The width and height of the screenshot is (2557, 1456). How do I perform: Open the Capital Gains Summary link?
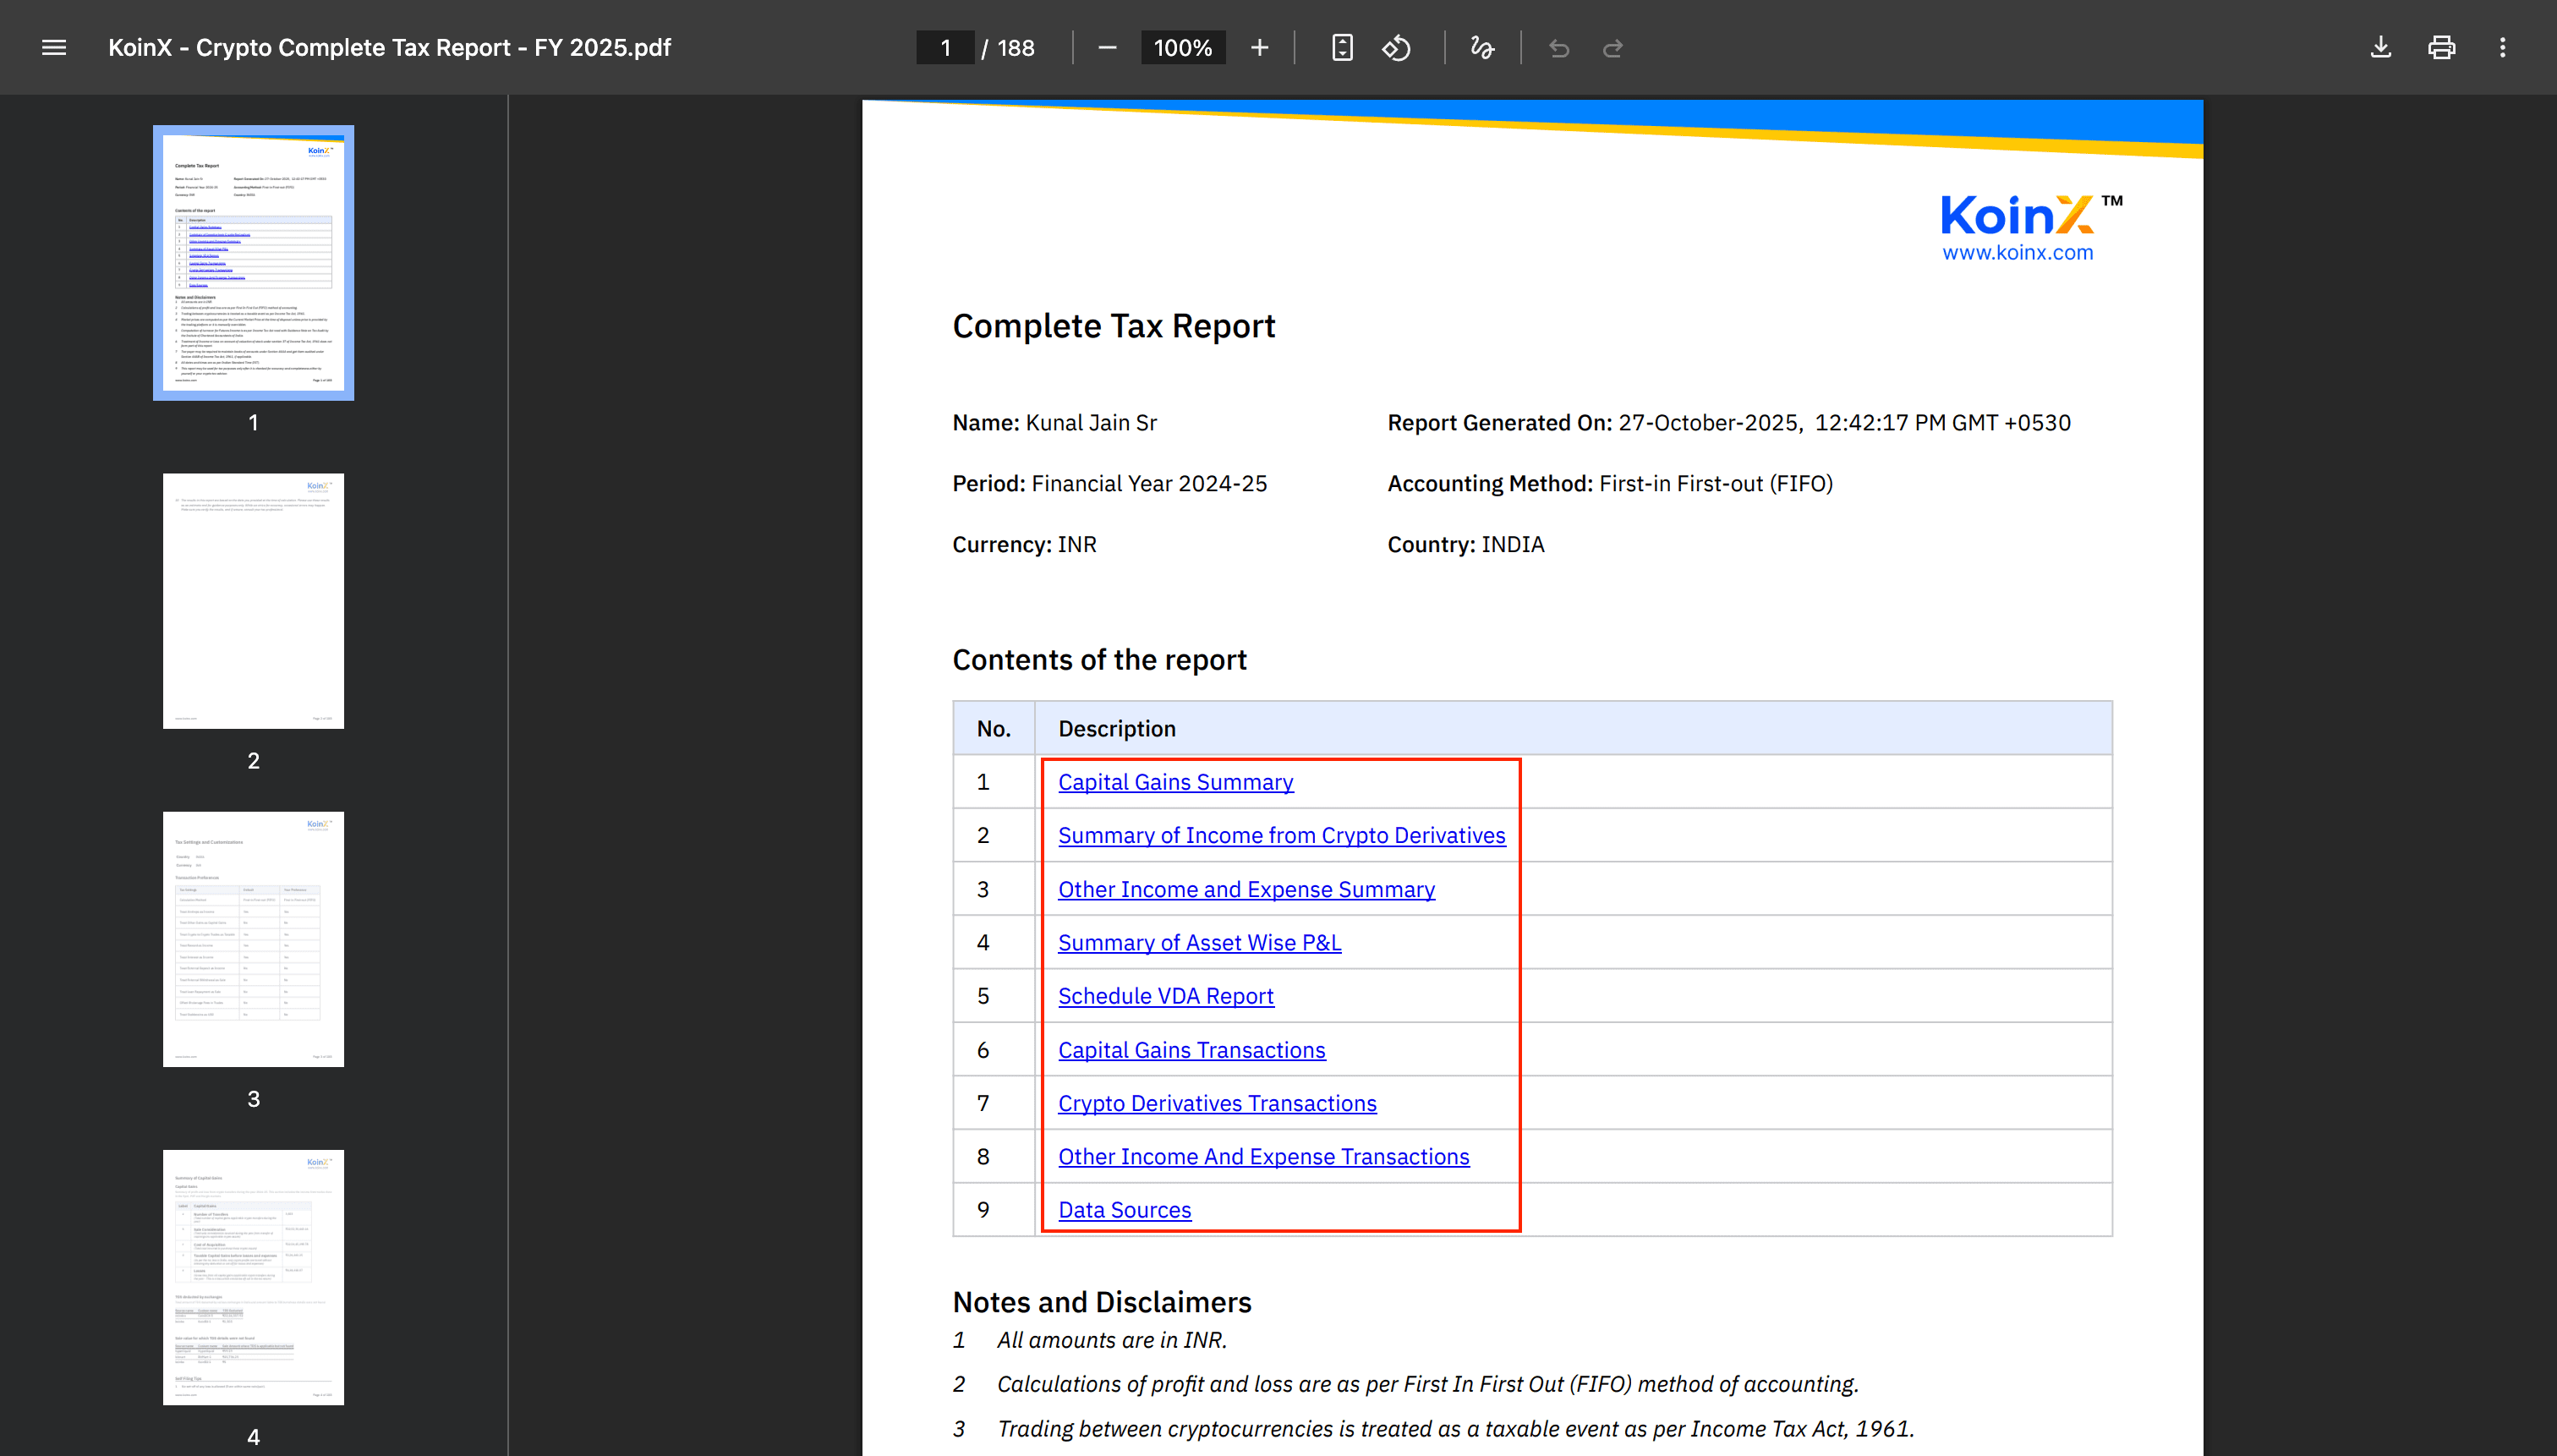1175,782
